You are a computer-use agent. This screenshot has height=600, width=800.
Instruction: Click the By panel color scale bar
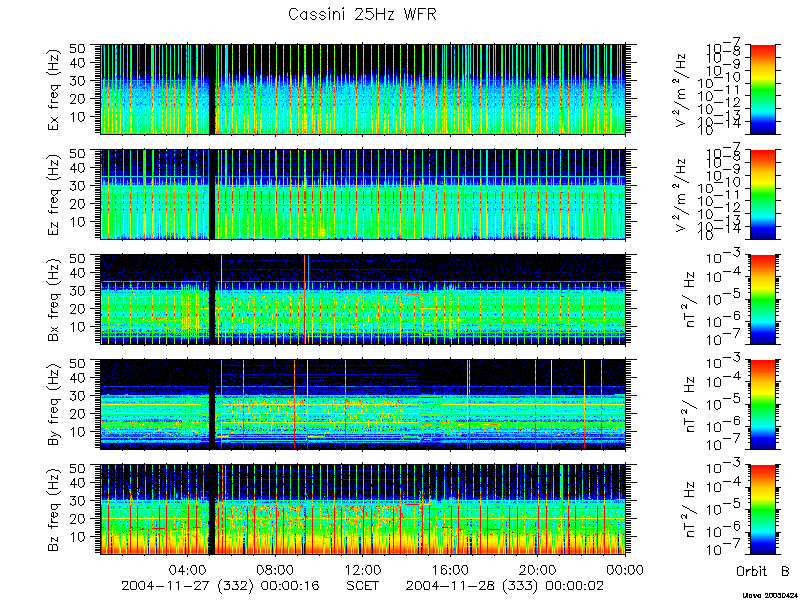[x=762, y=404]
